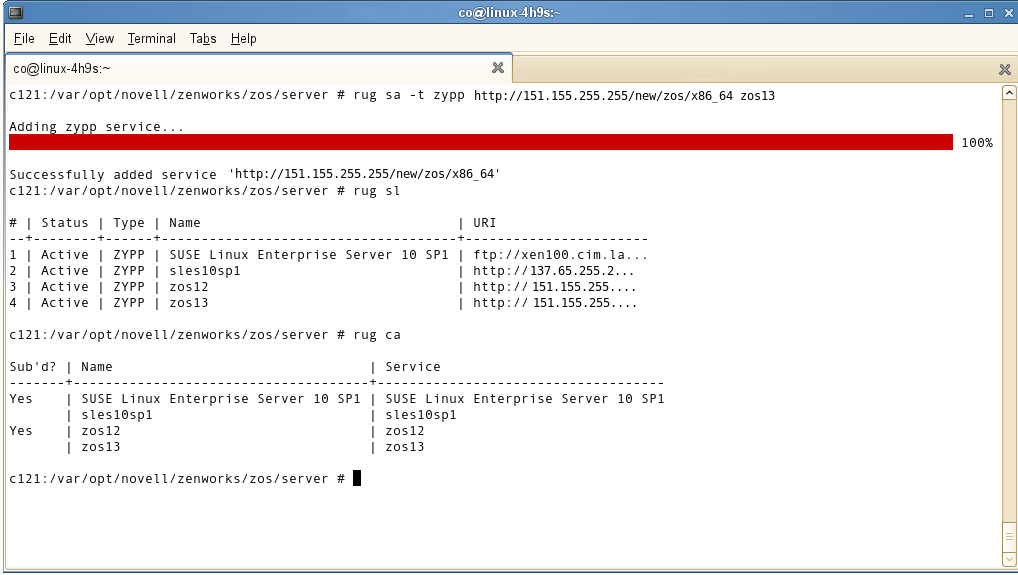
Task: Open the Terminal menu
Action: pyautogui.click(x=151, y=39)
